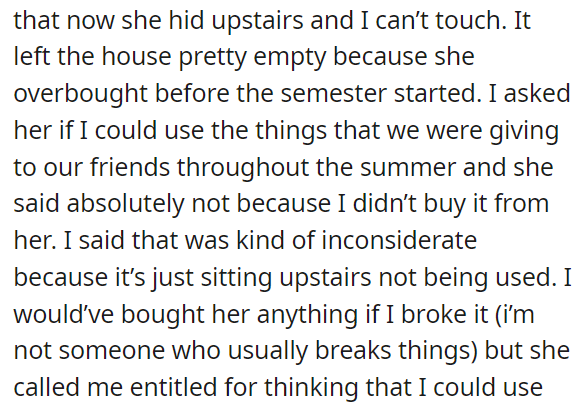Click the word "usually"

click(x=268, y=351)
